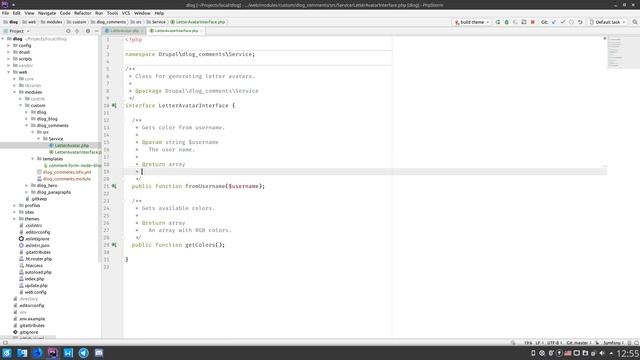
Task: Click the Service breadcrumb in navigation bar
Action: tap(156, 22)
